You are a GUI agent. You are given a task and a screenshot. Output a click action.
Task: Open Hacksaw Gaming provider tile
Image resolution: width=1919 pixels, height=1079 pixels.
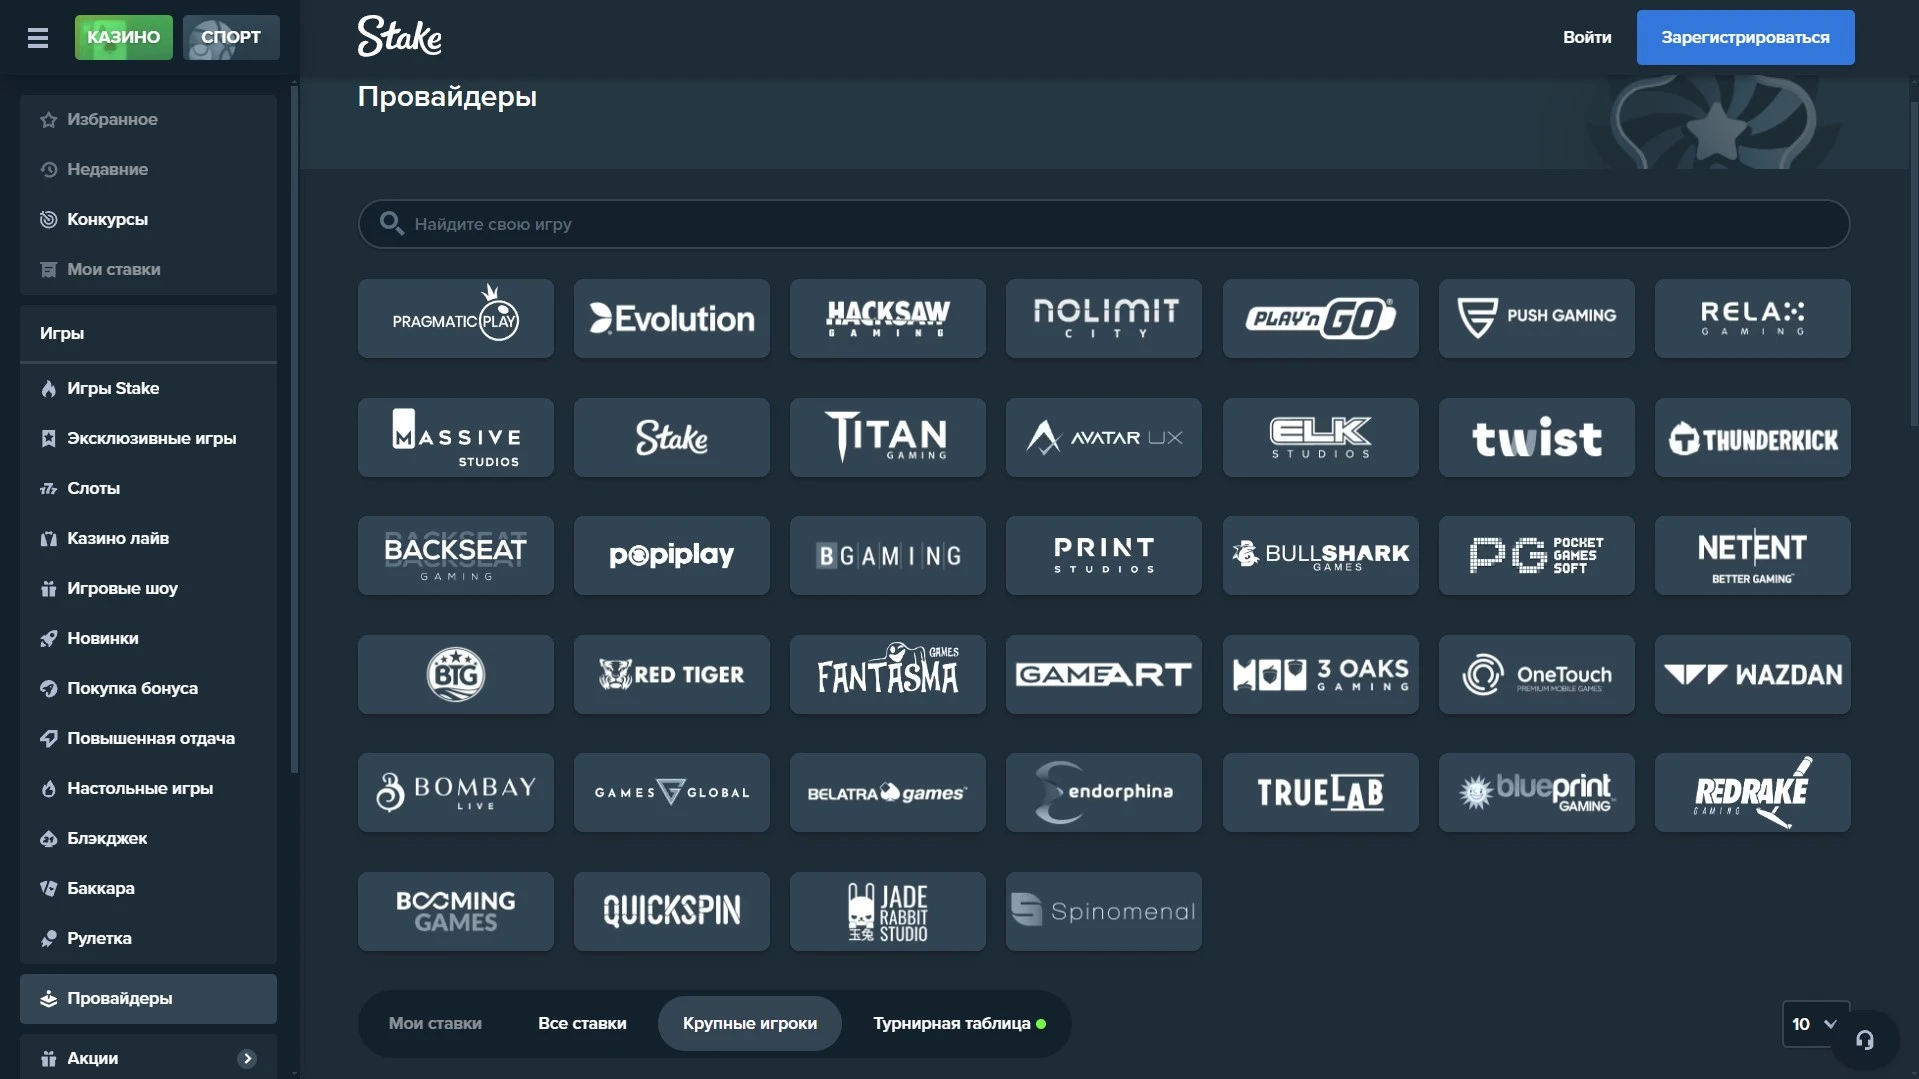coord(887,318)
